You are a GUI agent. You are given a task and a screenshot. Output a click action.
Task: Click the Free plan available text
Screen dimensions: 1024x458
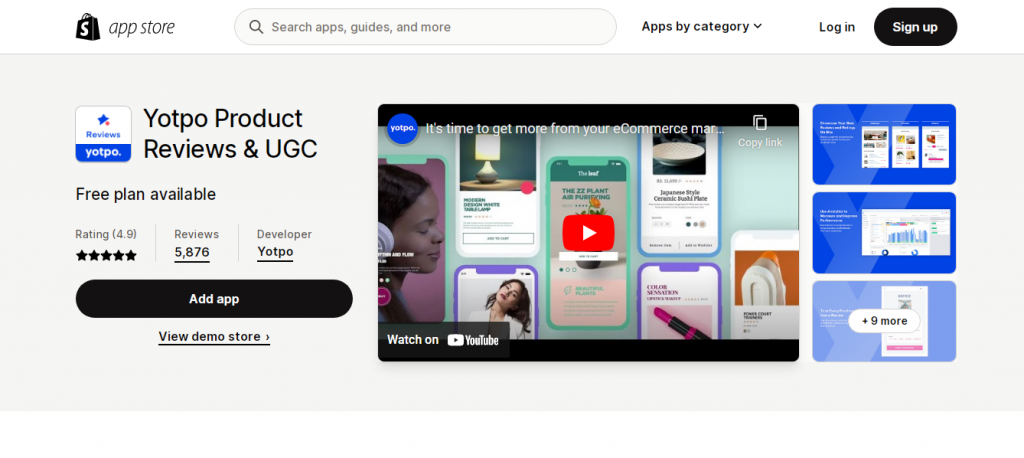coord(146,194)
